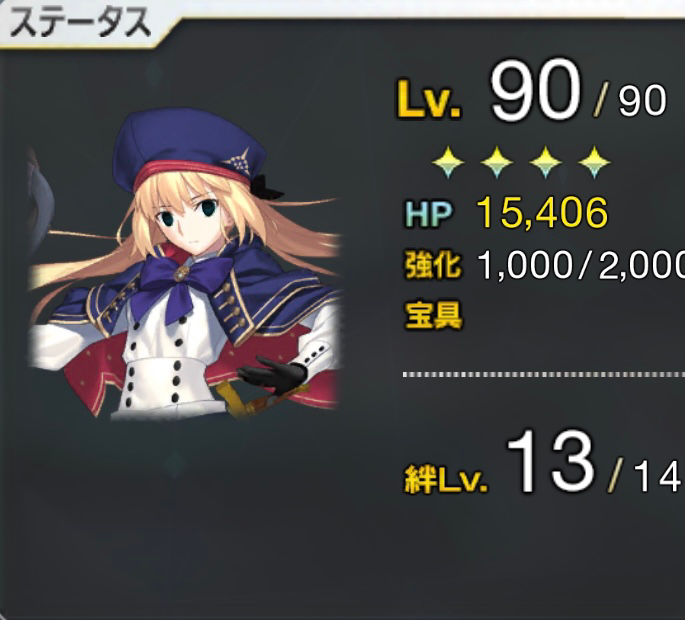Tap the 絆Lv. label icon
Viewport: 685px width, 620px height.
[x=446, y=479]
